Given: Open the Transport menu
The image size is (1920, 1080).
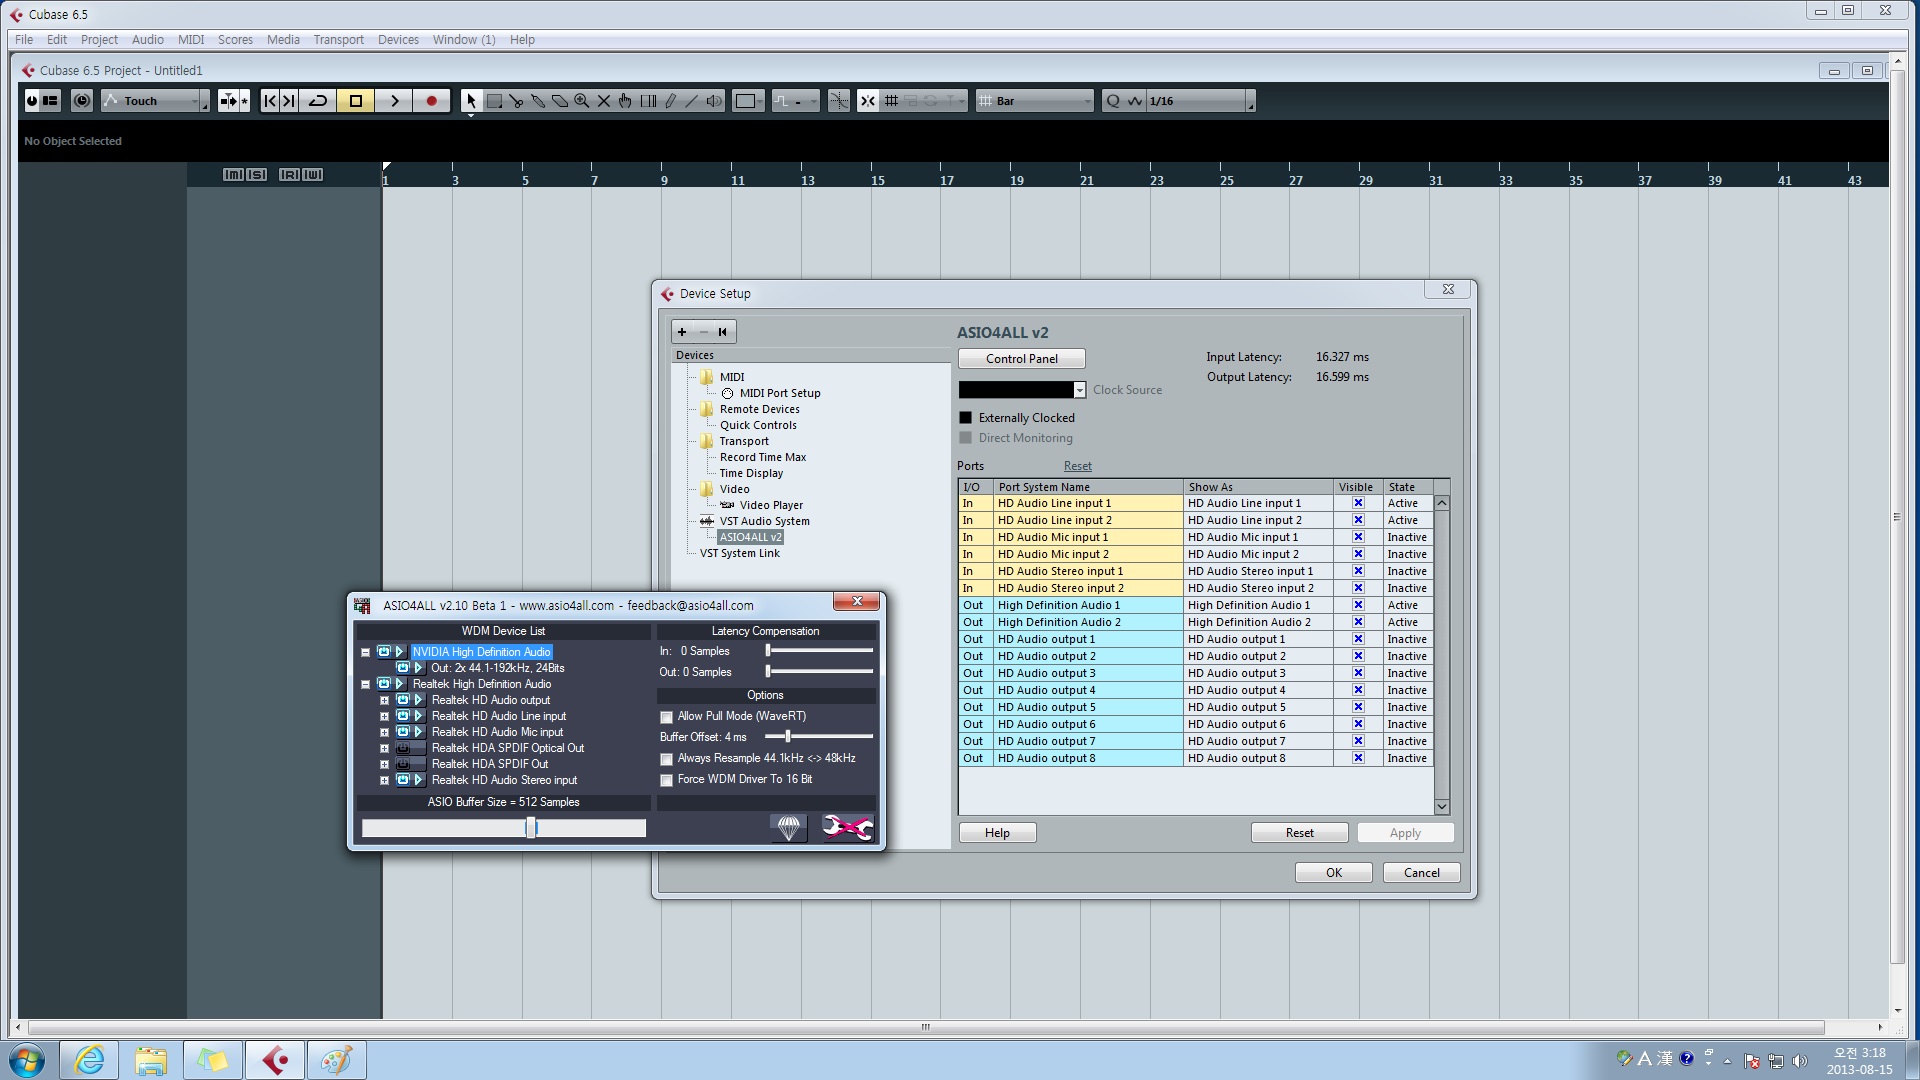Looking at the screenshot, I should 338,40.
